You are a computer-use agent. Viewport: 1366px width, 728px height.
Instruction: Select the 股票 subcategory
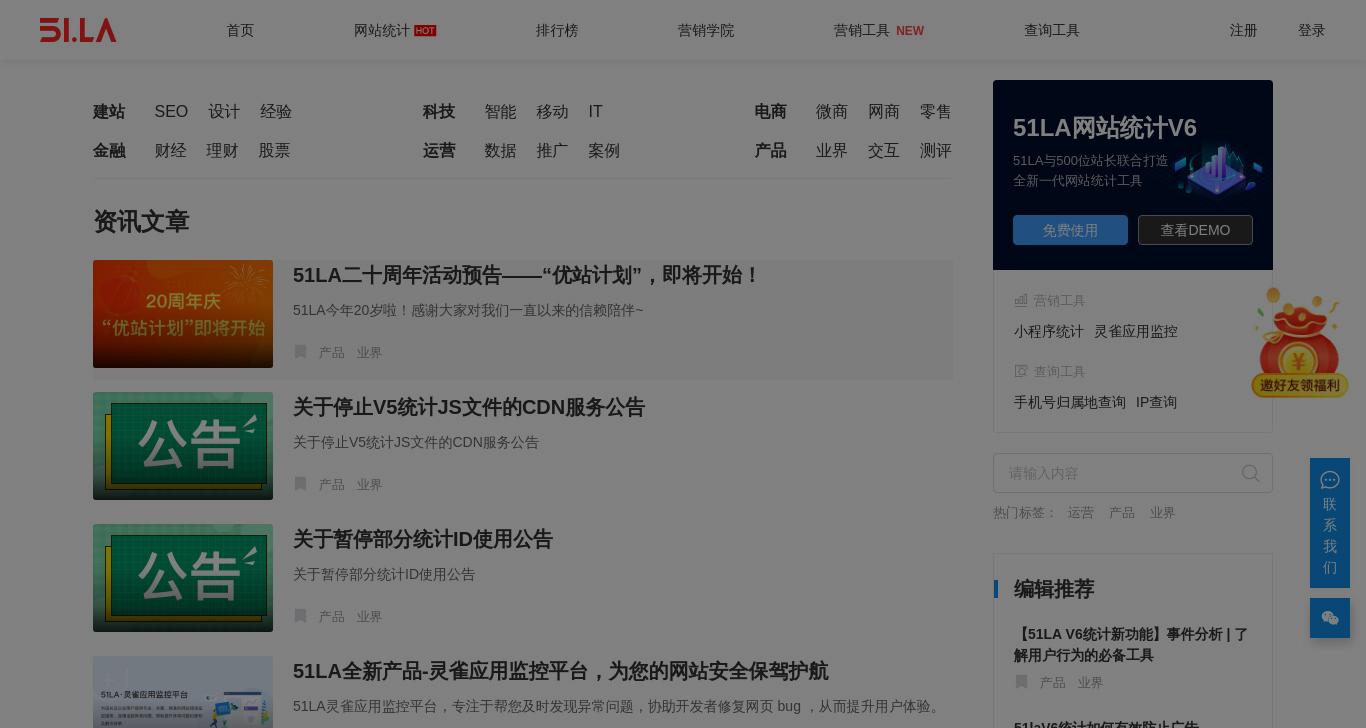click(274, 151)
